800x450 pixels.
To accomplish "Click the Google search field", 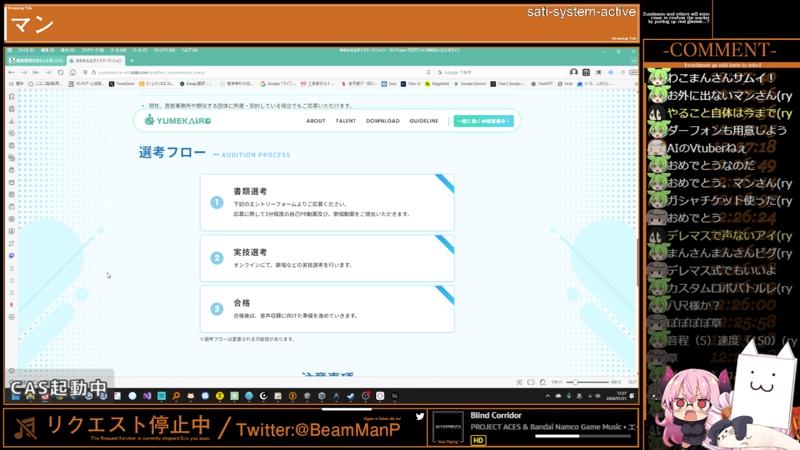I will [500, 72].
